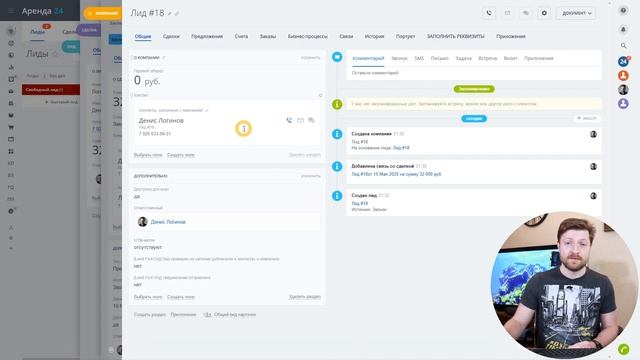Open the header chat bubbles button
The width and height of the screenshot is (640, 360).
526,13
